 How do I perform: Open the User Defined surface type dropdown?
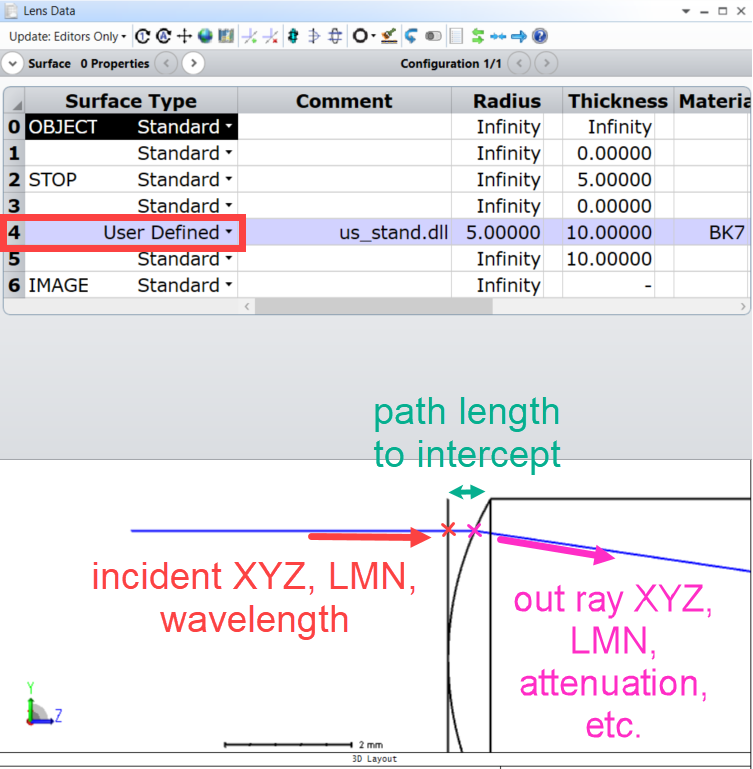(x=229, y=232)
